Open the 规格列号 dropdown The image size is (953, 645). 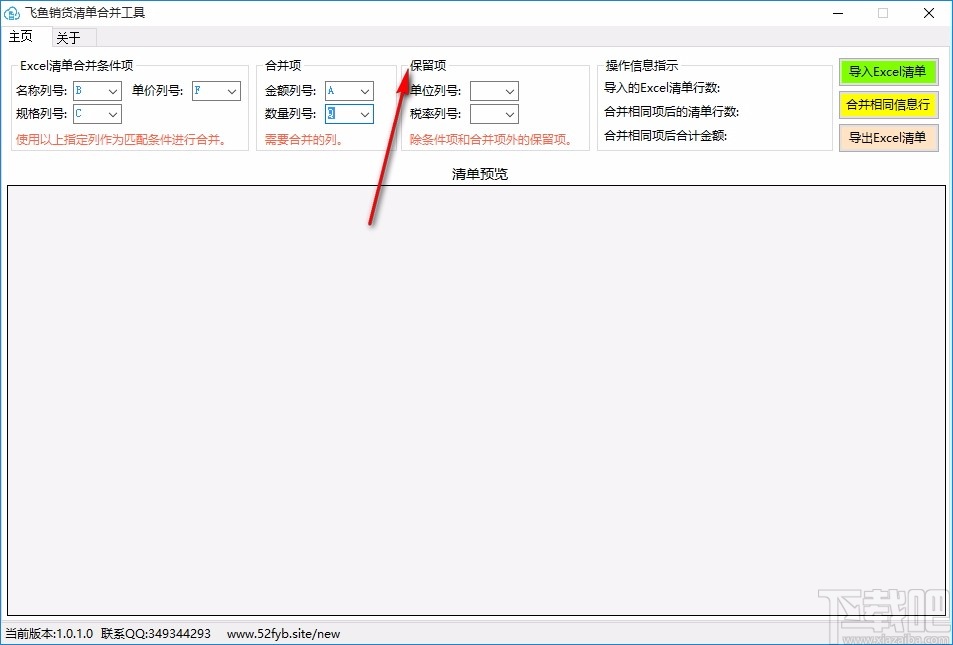tap(115, 113)
